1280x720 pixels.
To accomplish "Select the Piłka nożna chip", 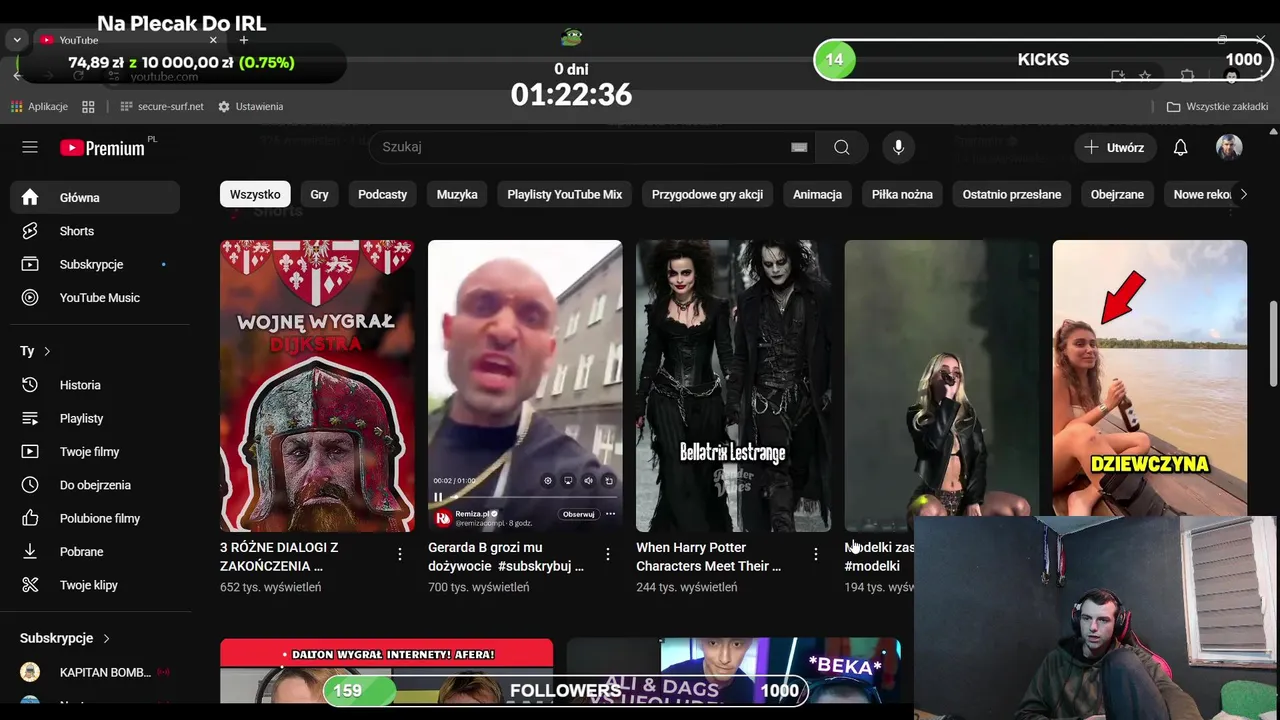I will (x=902, y=194).
